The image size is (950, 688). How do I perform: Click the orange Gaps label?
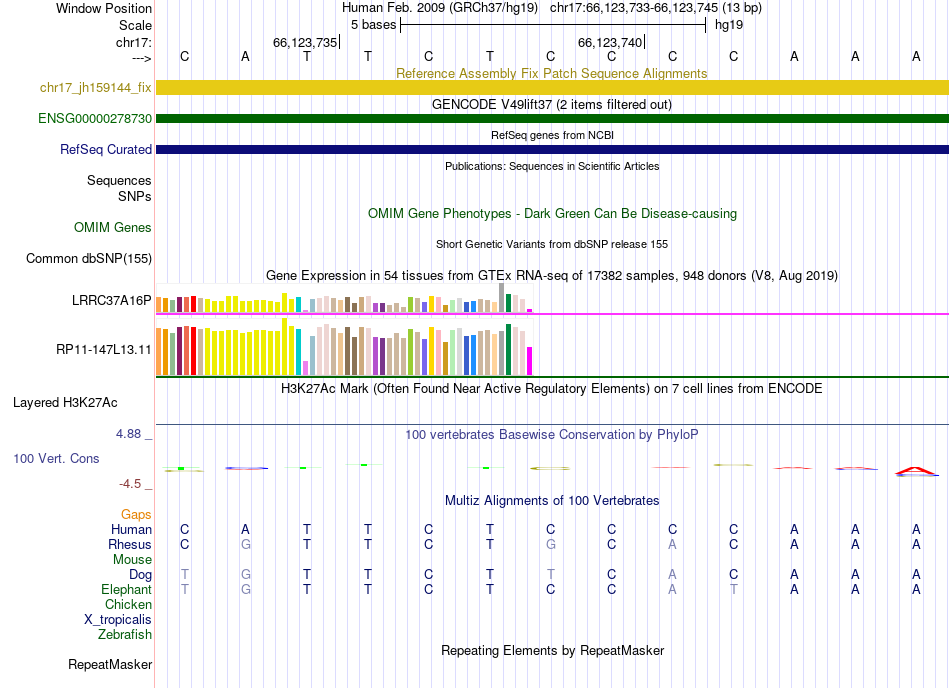pyautogui.click(x=136, y=514)
